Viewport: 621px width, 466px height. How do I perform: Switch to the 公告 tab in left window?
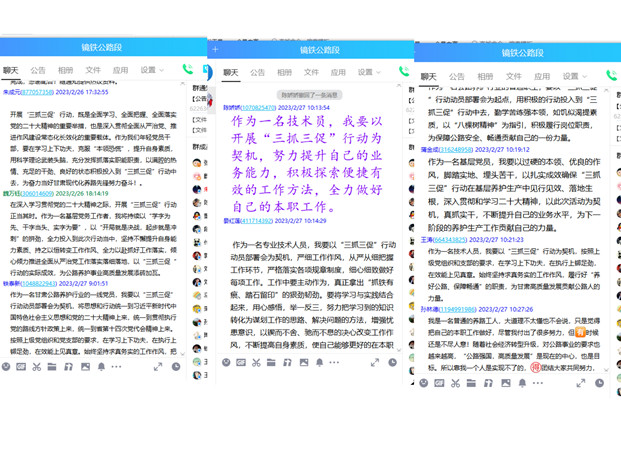[38, 71]
